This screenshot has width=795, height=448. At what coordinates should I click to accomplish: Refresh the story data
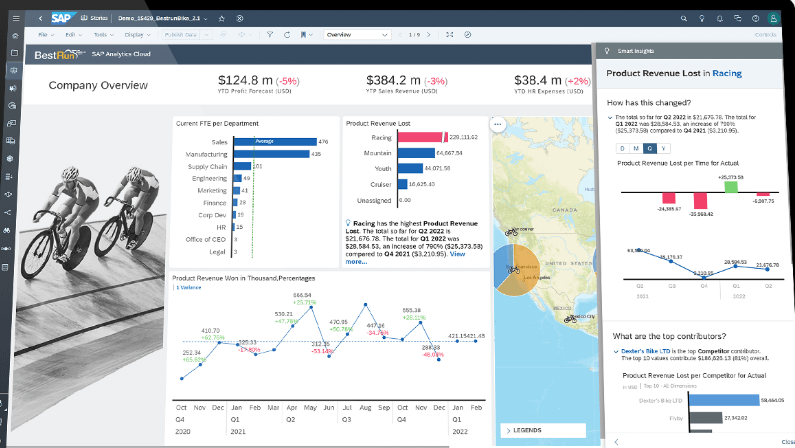click(287, 34)
